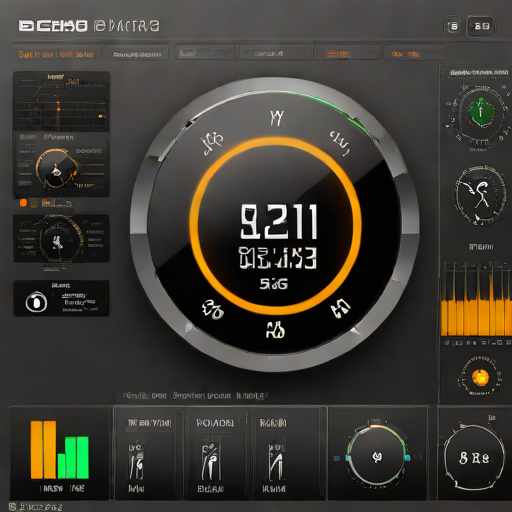Click the orange spectrum bar chart on the right

[x=476, y=299]
